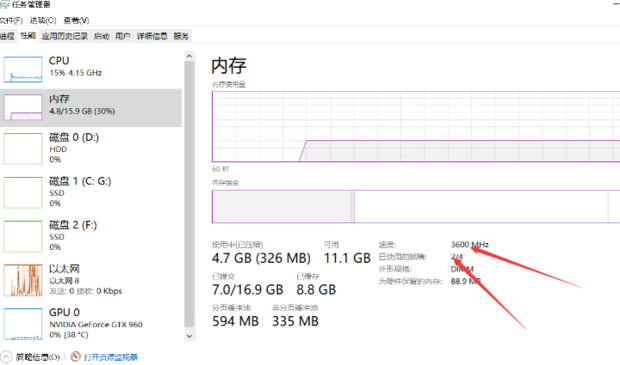Viewport: 620px width, 365px height.
Task: Open the 查看(V) menu
Action: [76, 20]
